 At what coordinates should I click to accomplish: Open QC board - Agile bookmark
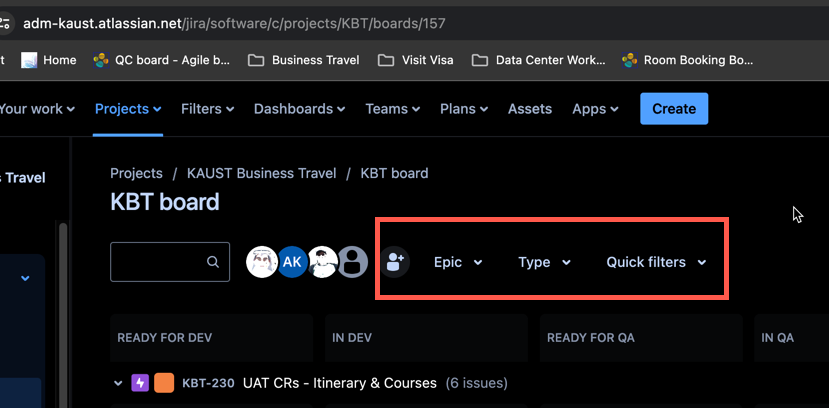point(161,60)
